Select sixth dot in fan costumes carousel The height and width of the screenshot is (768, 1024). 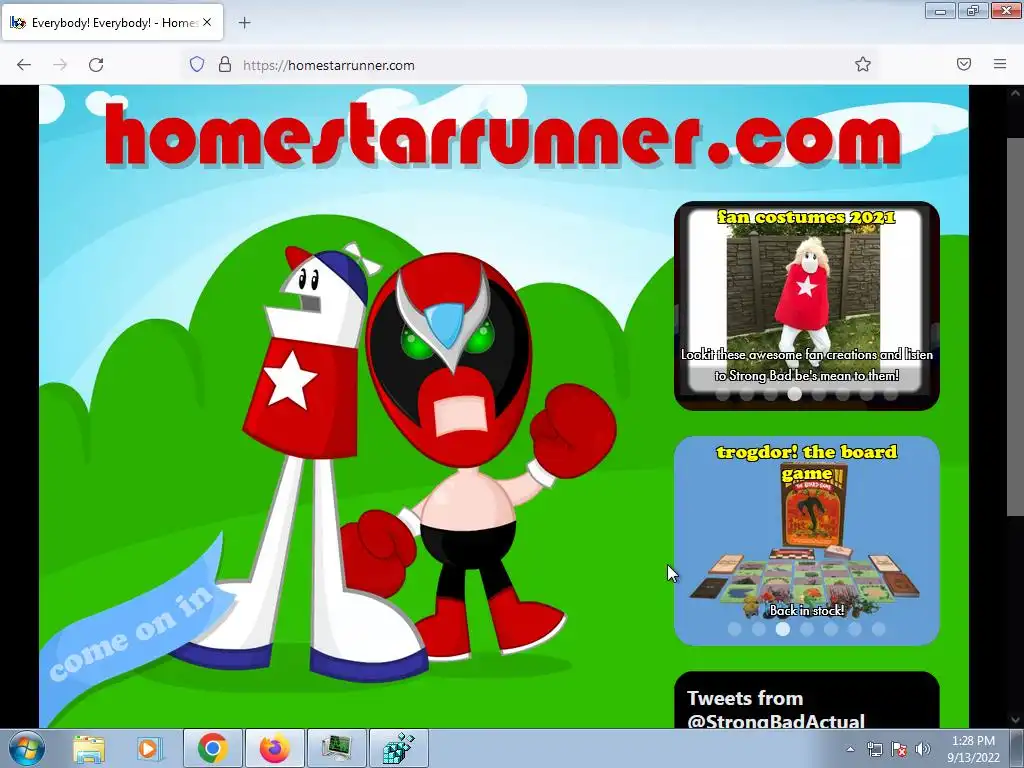click(842, 394)
